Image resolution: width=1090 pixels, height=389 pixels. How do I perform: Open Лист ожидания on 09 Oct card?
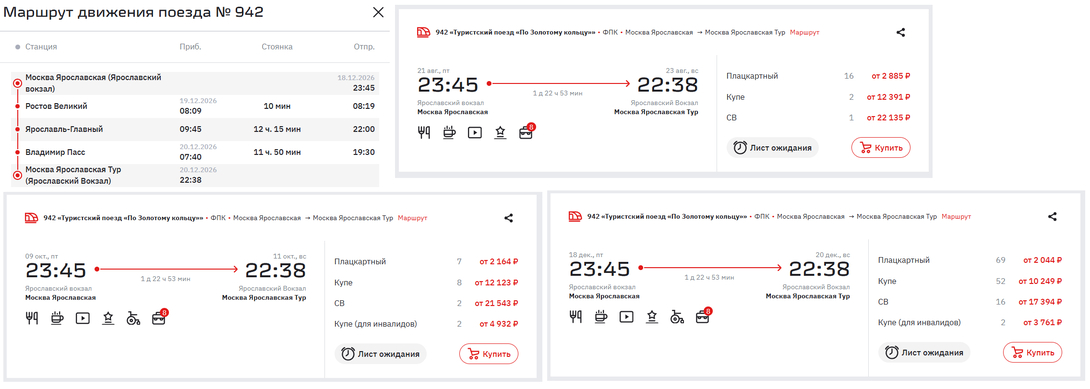click(381, 354)
